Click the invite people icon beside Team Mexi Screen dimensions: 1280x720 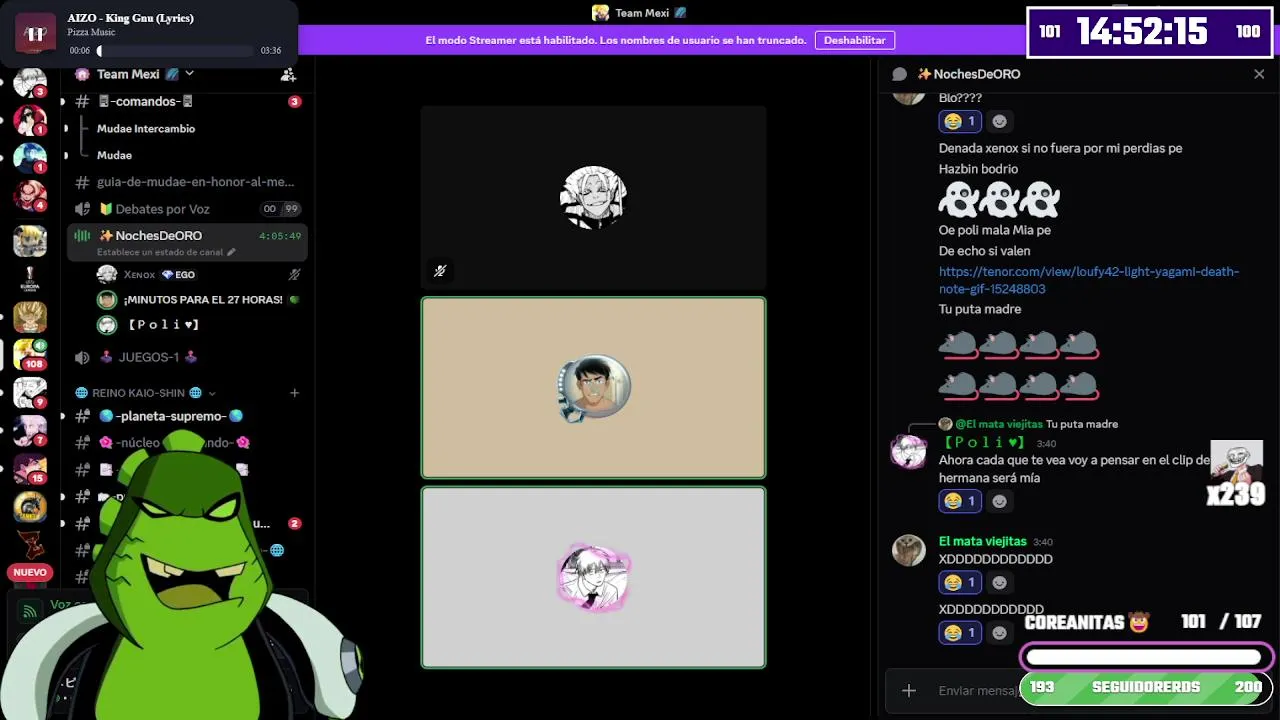[x=288, y=74]
